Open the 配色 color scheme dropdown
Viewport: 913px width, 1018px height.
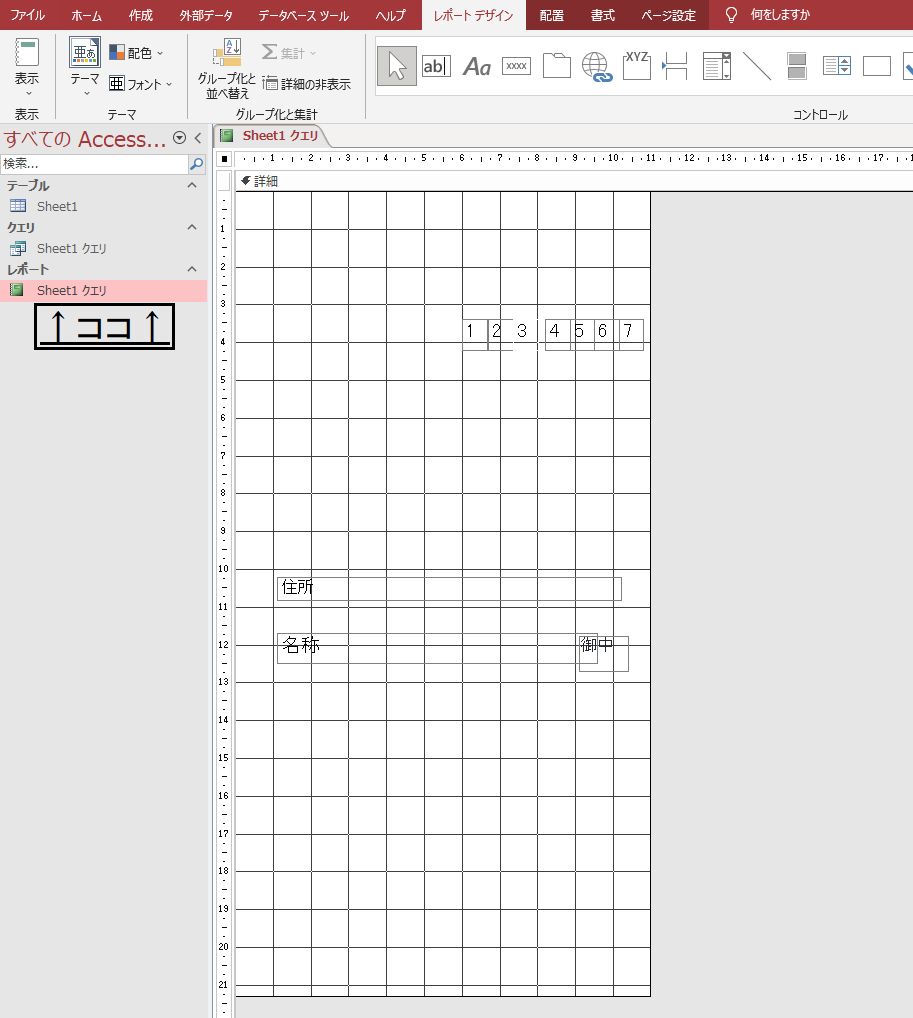coord(137,53)
